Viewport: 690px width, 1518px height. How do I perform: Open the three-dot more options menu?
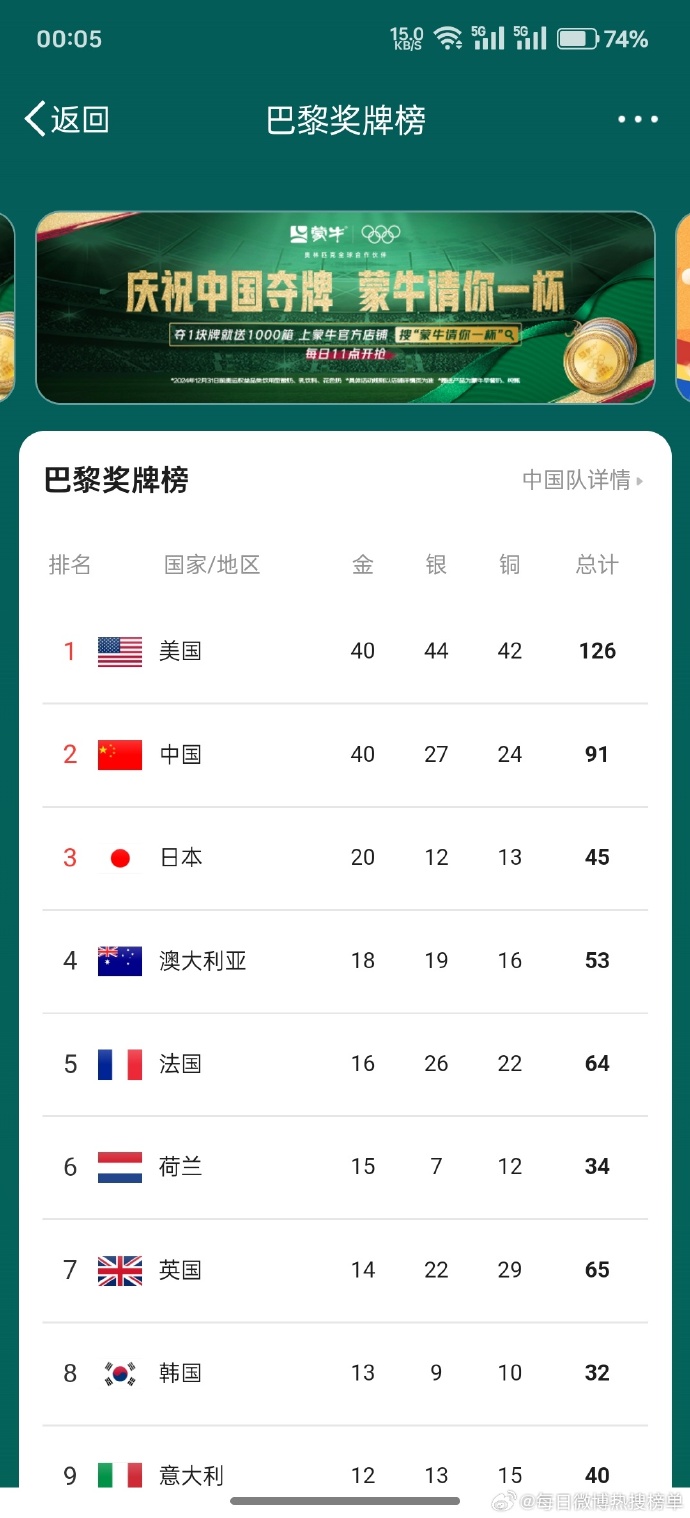point(638,119)
